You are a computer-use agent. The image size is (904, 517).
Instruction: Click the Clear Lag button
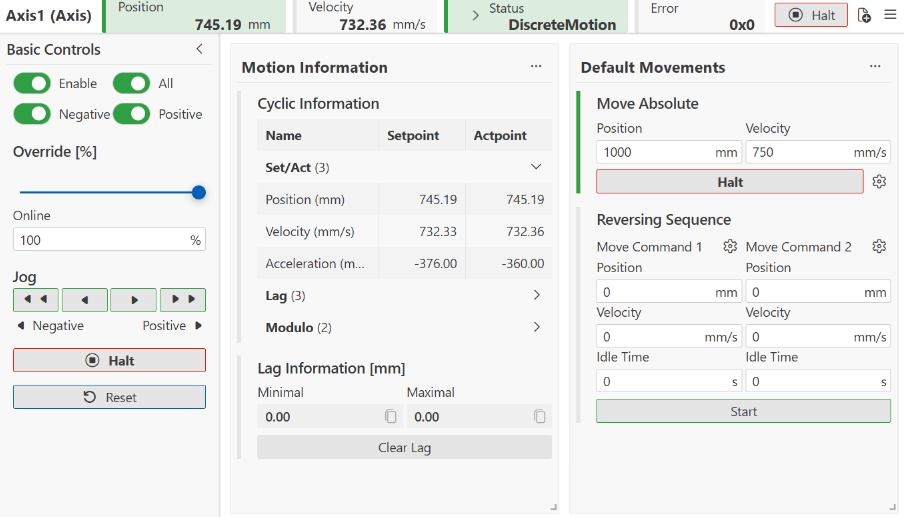404,447
